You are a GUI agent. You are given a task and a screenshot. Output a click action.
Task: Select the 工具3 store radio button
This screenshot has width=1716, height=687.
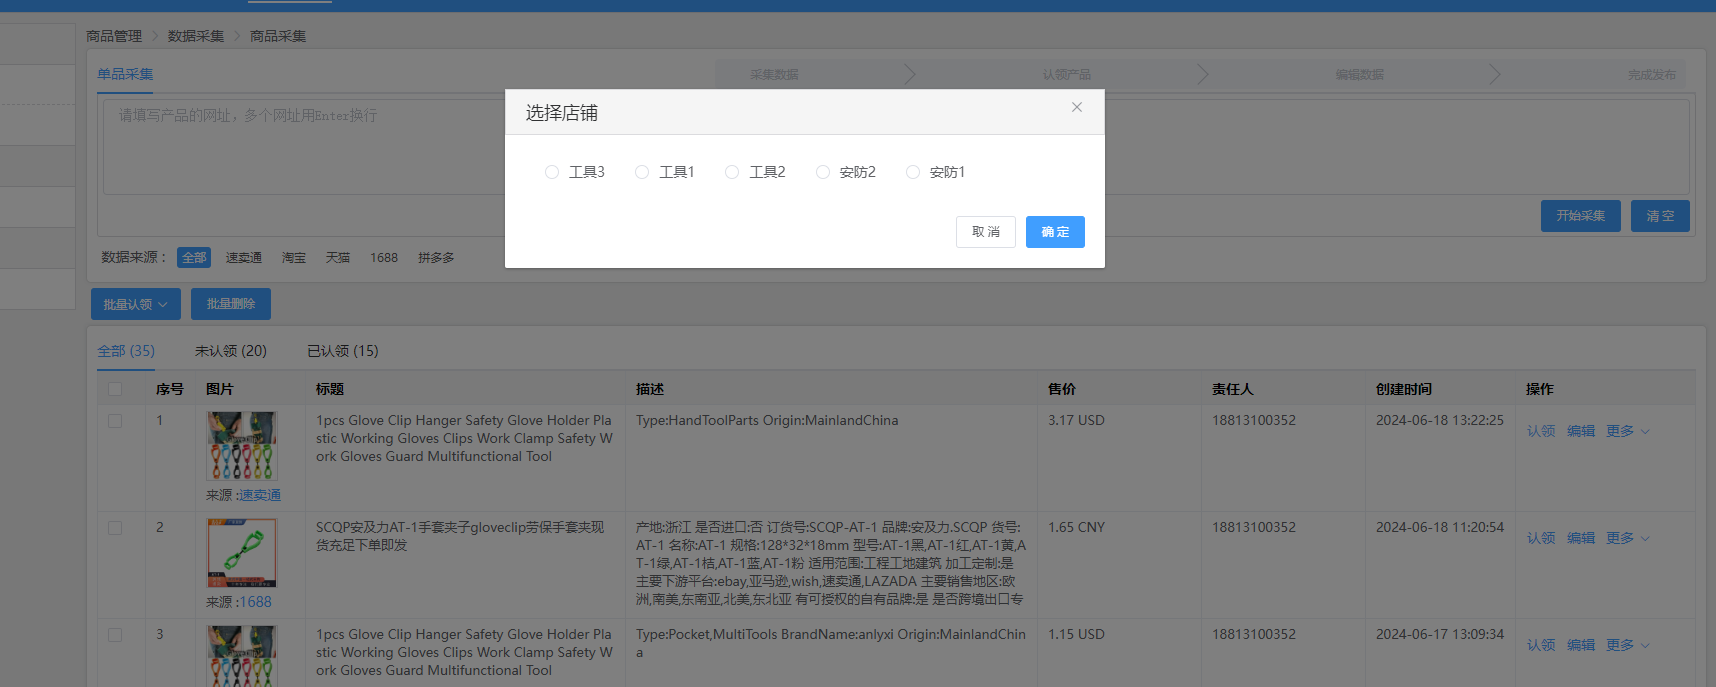pos(552,172)
